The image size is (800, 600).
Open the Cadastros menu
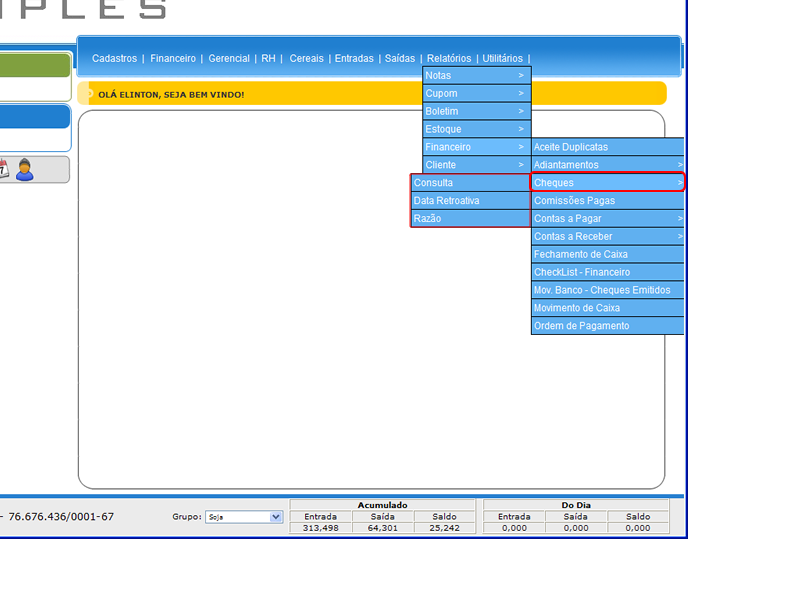point(114,58)
